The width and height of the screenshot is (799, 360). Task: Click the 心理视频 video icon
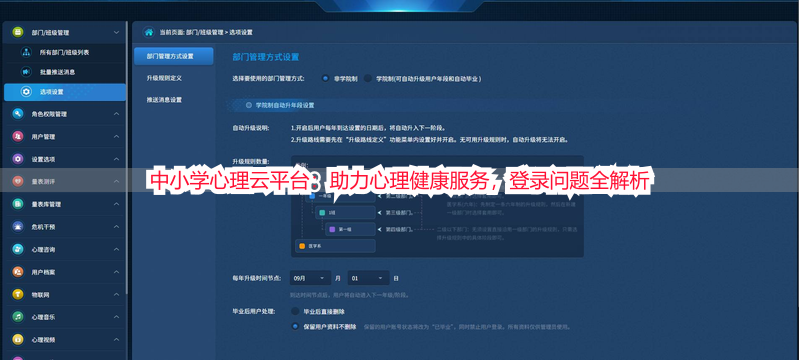(18, 339)
